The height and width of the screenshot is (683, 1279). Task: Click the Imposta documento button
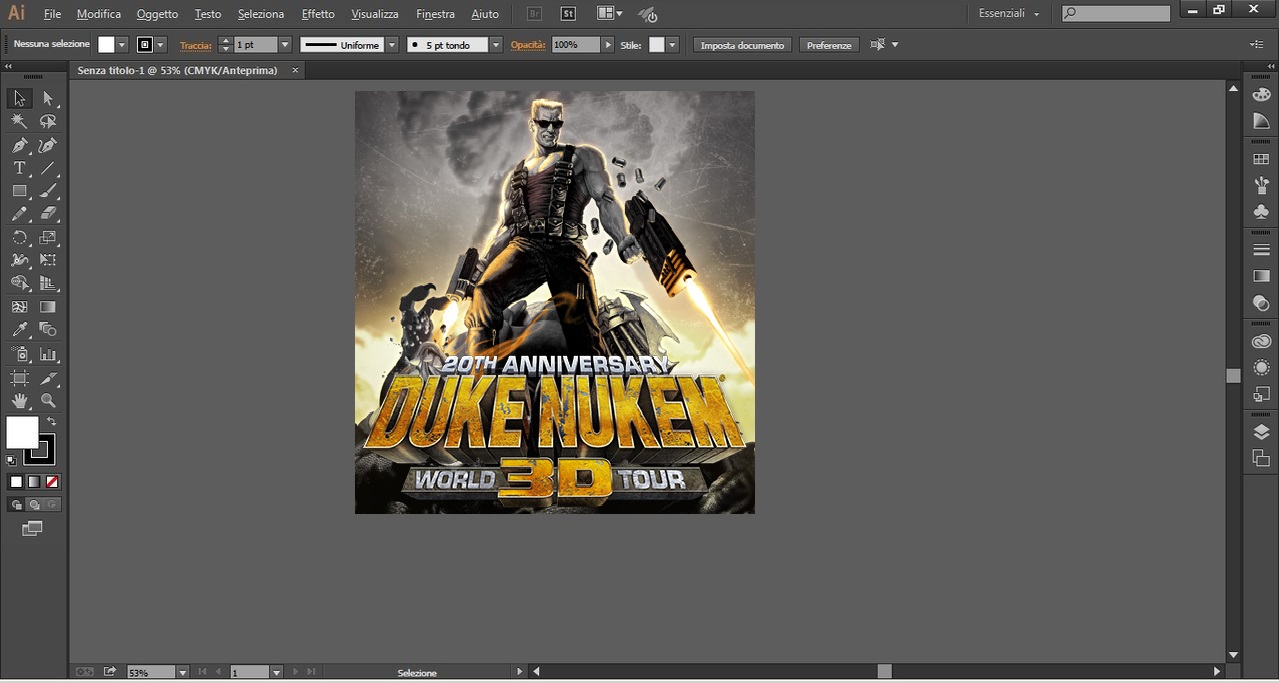point(742,45)
